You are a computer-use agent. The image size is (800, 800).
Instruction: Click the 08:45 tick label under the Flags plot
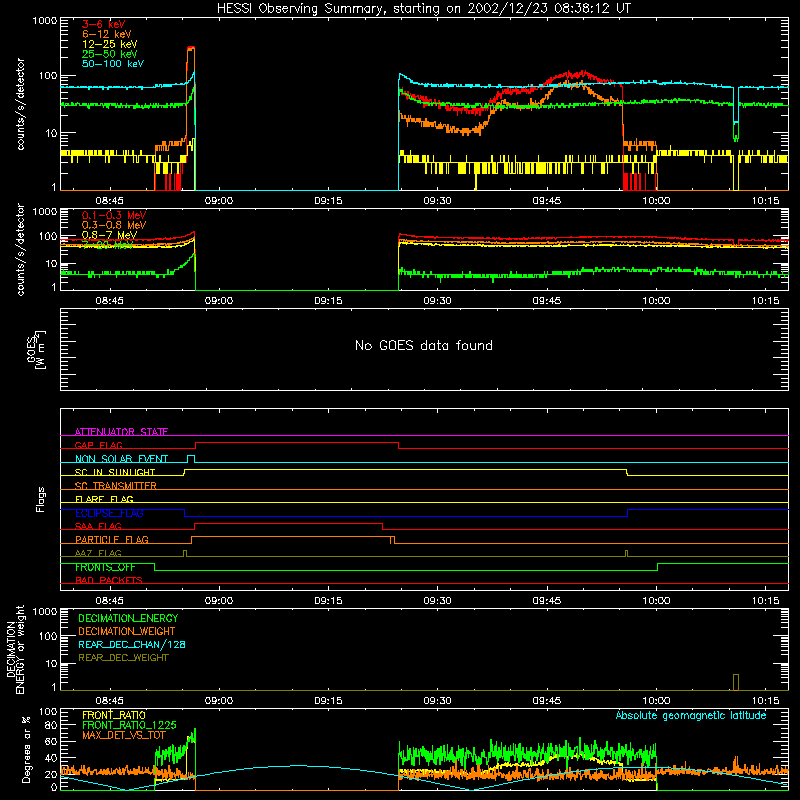(109, 601)
